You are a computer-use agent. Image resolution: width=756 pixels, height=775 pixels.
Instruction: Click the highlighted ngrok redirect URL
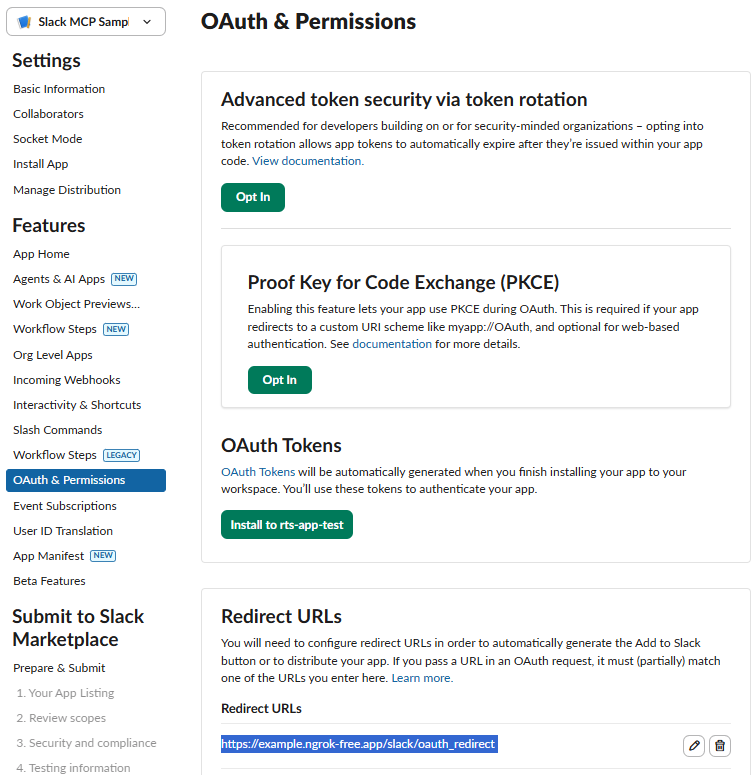[358, 744]
